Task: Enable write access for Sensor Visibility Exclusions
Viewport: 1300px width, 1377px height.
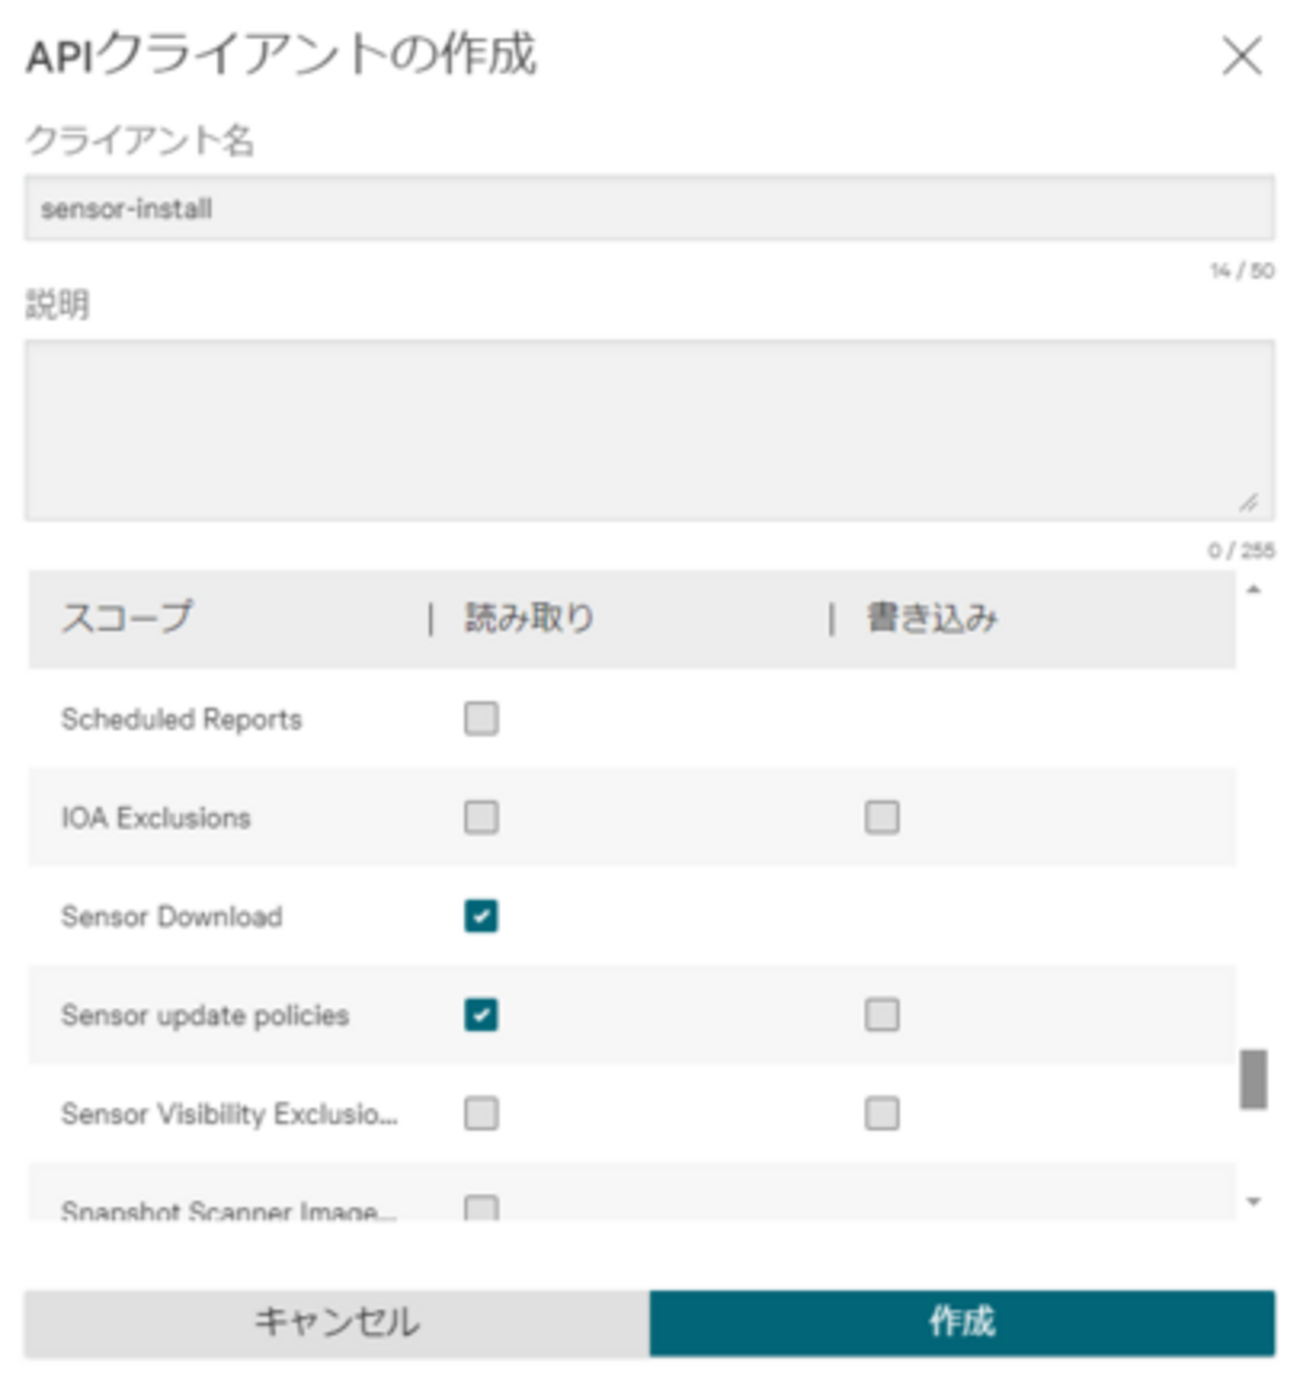Action: tap(880, 1111)
